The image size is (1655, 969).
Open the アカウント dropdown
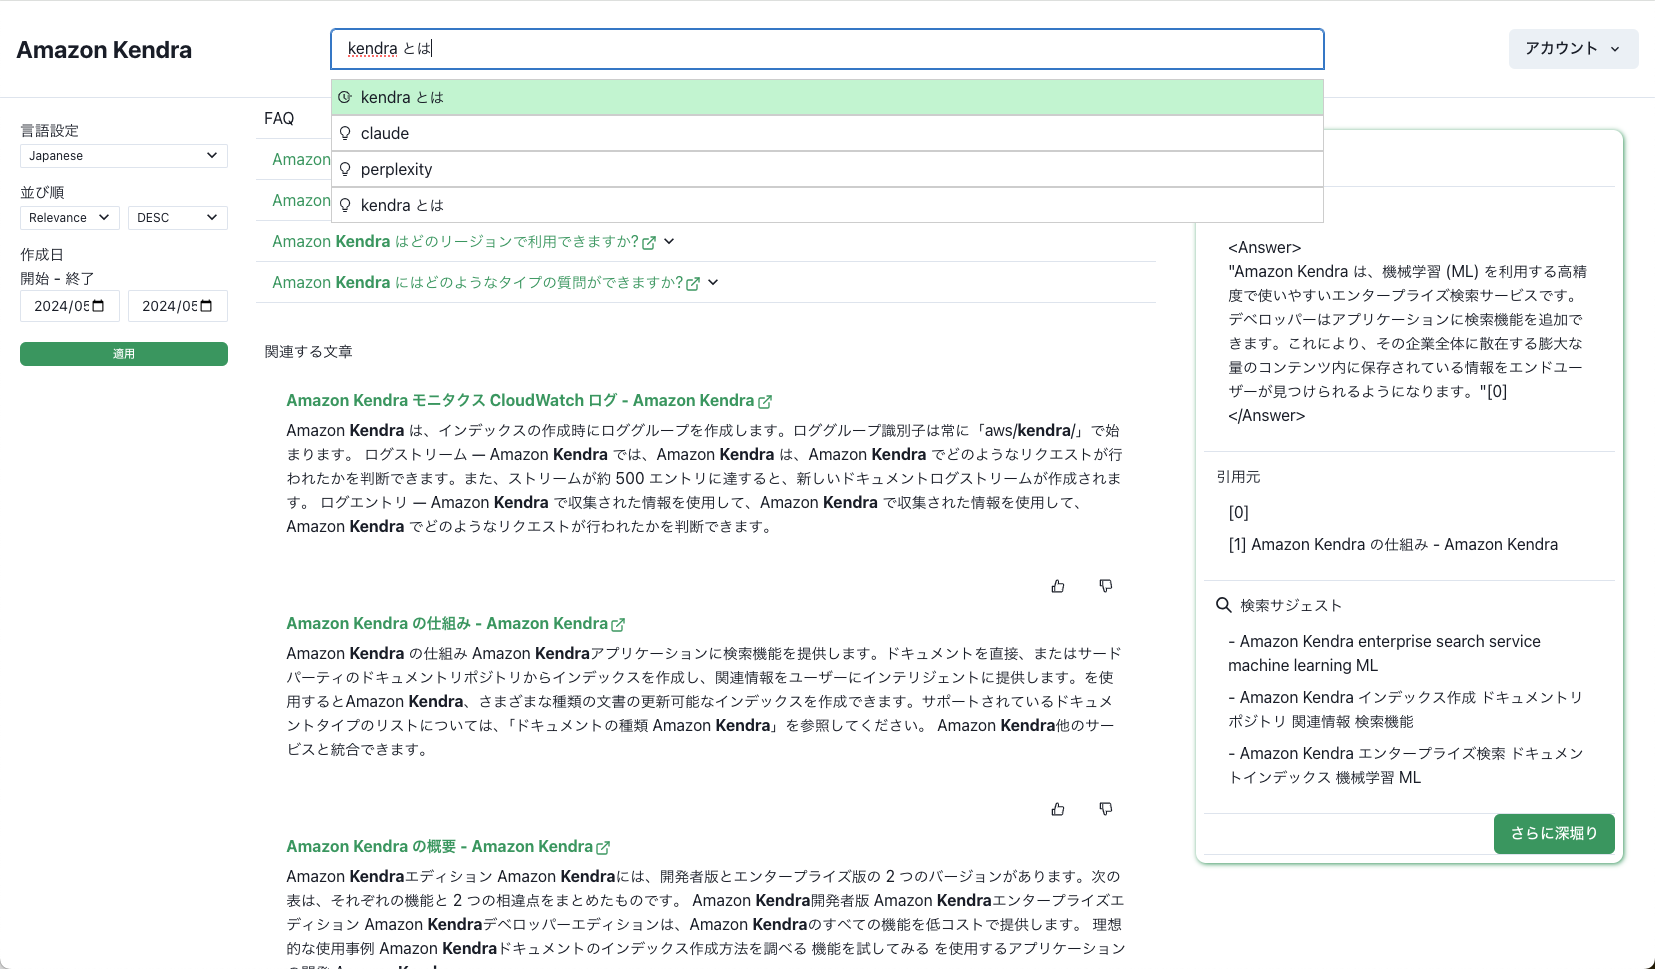point(1573,49)
